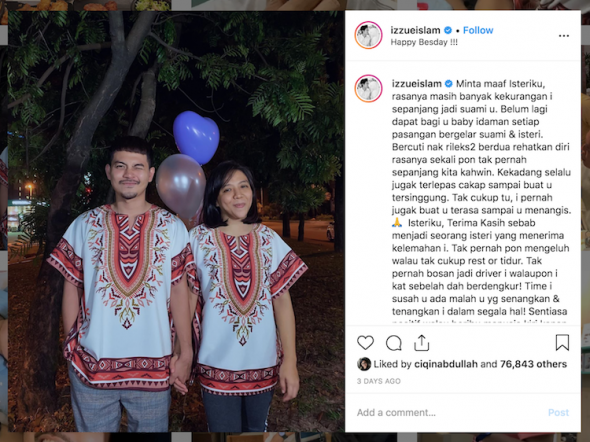
Task: Click izzueislam username in post header
Action: tap(415, 30)
